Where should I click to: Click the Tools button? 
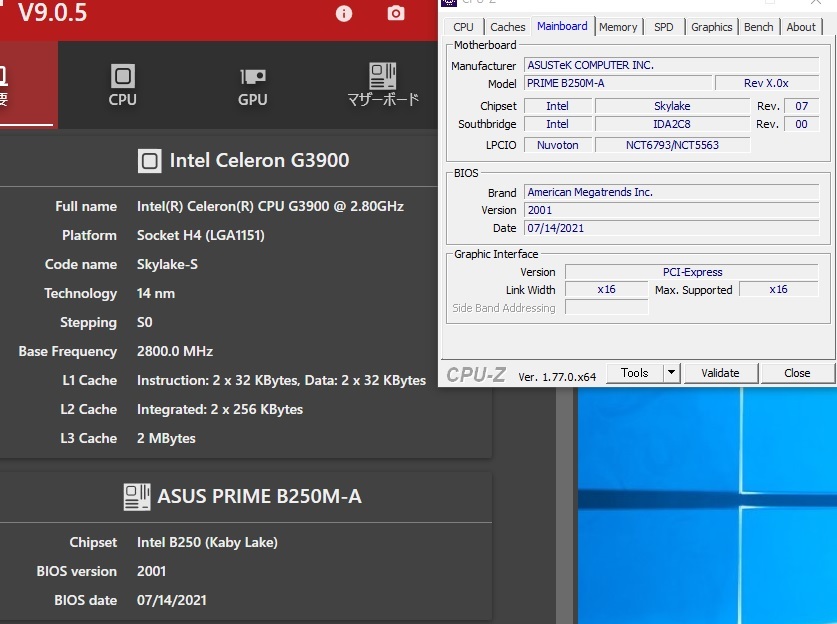pos(634,373)
